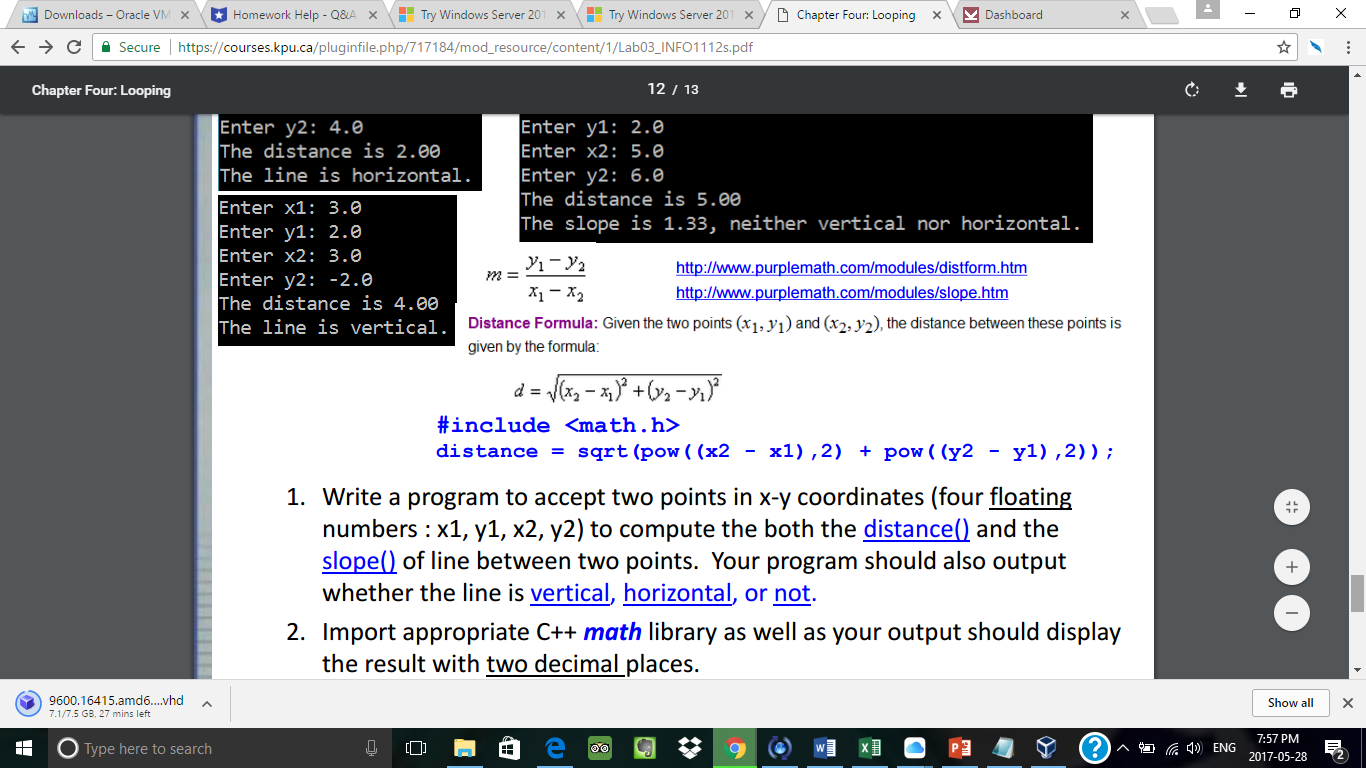Click the fit to page button

pyautogui.click(x=1291, y=509)
